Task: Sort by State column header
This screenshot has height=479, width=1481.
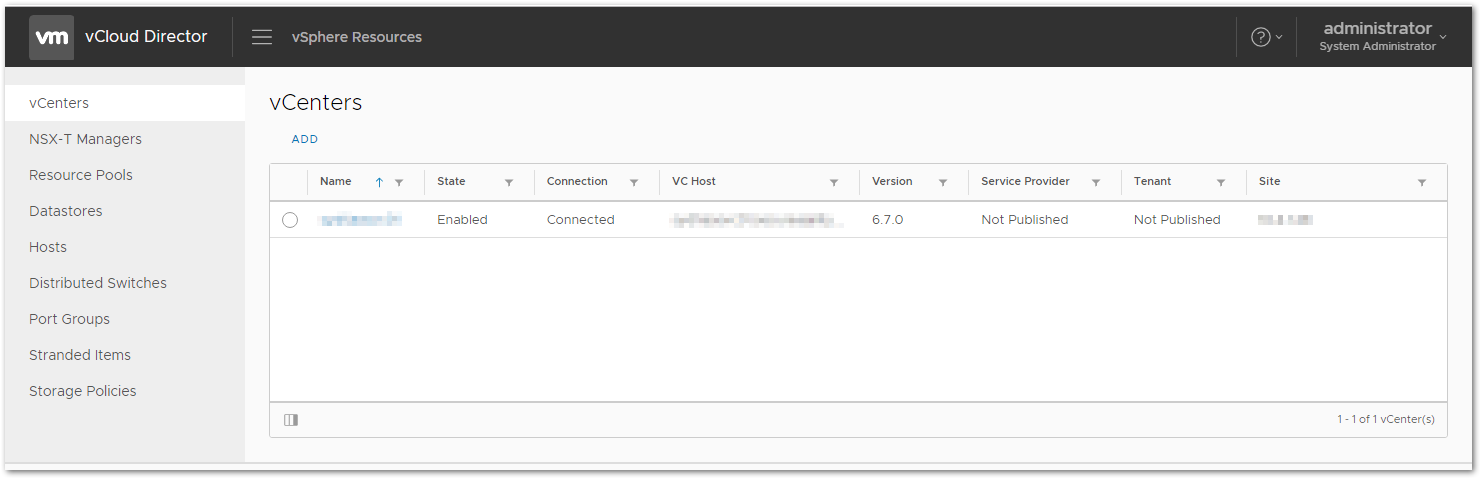Action: 451,182
